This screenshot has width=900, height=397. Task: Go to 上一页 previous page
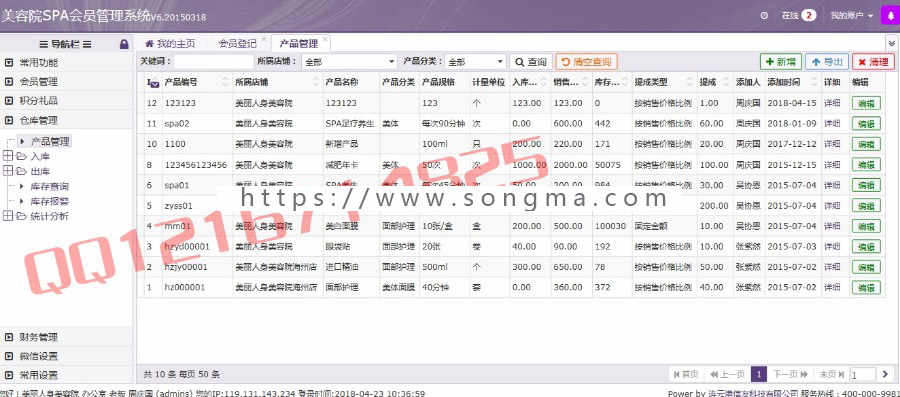coord(727,375)
